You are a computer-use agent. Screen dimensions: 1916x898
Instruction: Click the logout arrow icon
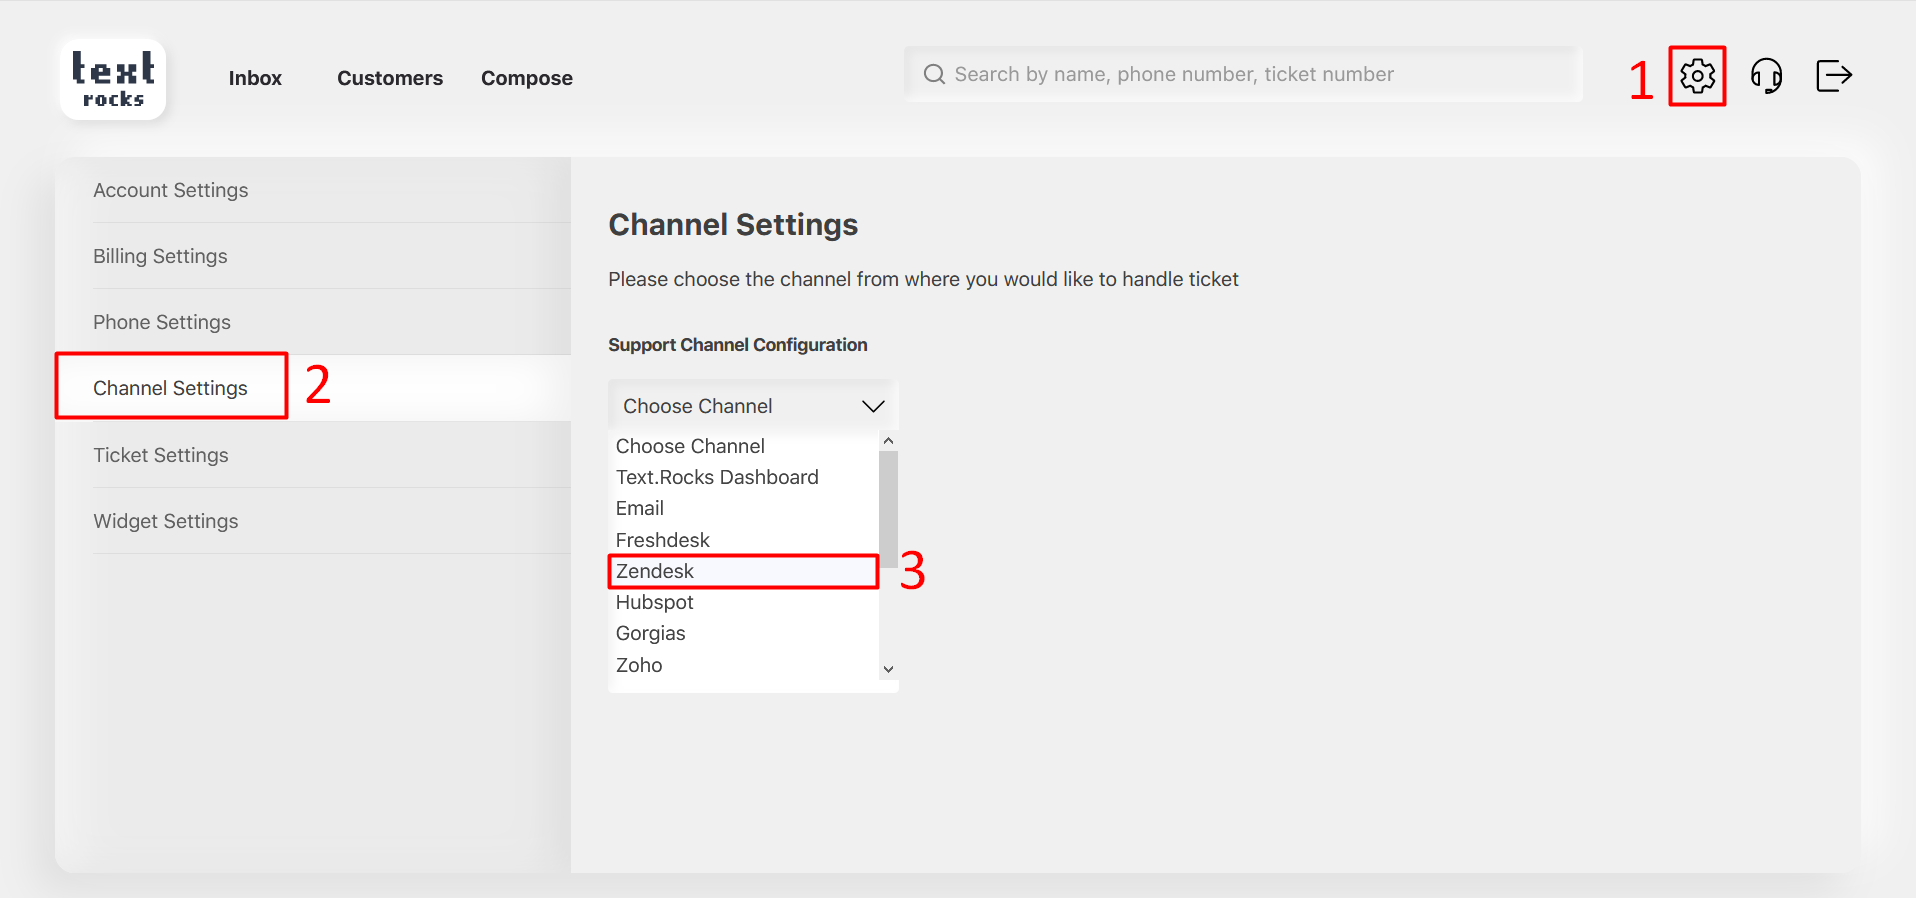click(1833, 76)
